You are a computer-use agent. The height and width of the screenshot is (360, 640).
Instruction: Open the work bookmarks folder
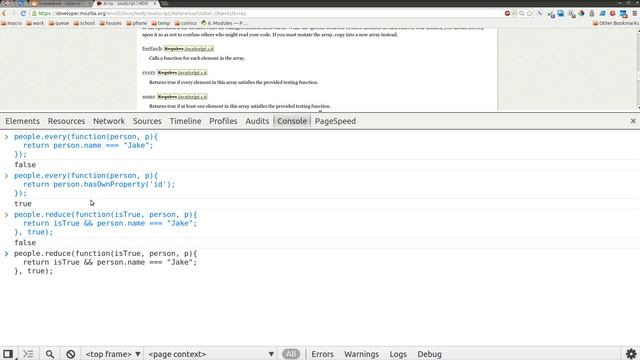(x=35, y=23)
